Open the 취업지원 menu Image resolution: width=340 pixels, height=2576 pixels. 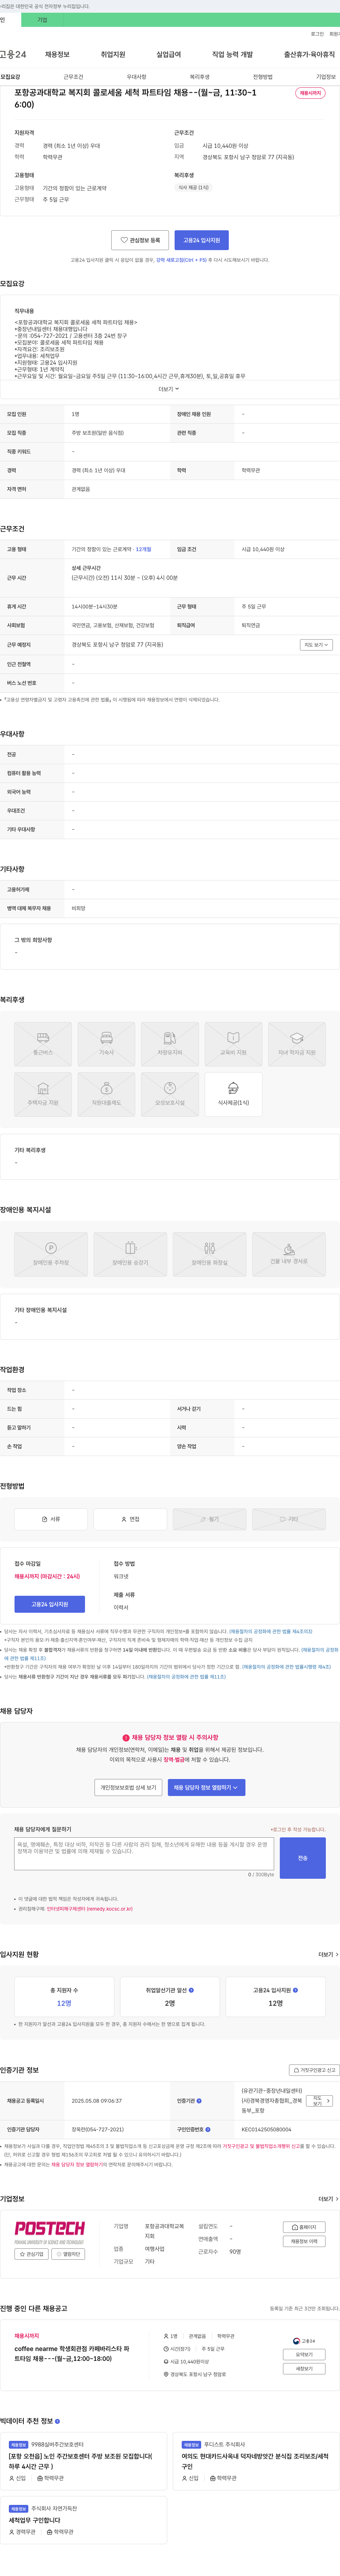coord(113,54)
